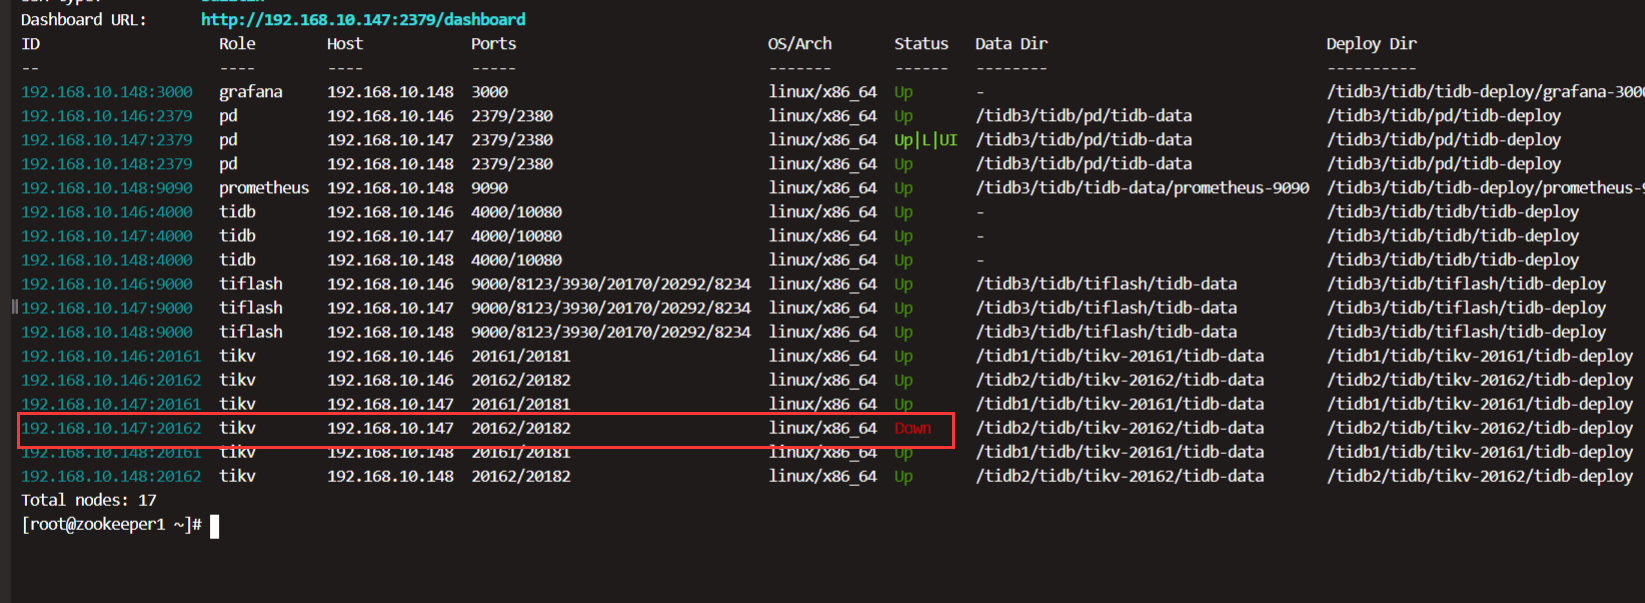Click ID 192.168.10.146:20162

tap(111, 380)
